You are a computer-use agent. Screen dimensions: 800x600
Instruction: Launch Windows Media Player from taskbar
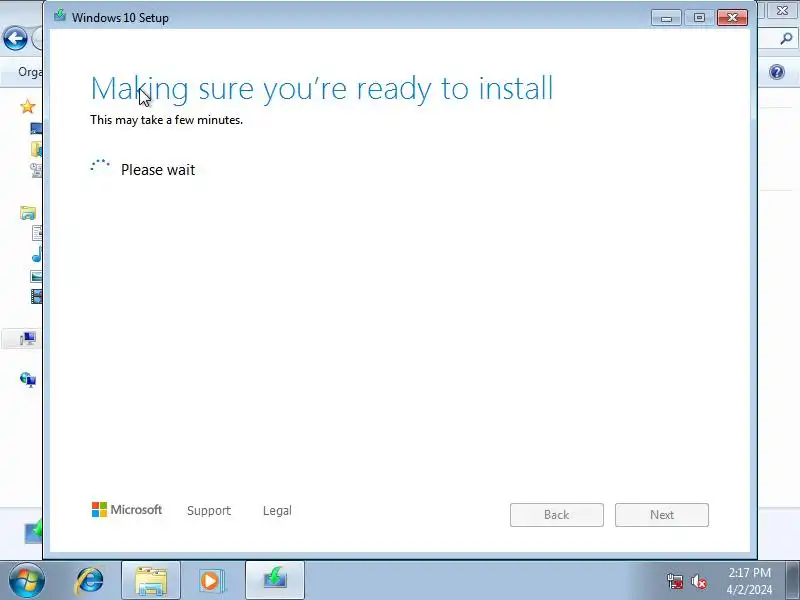[x=211, y=581]
